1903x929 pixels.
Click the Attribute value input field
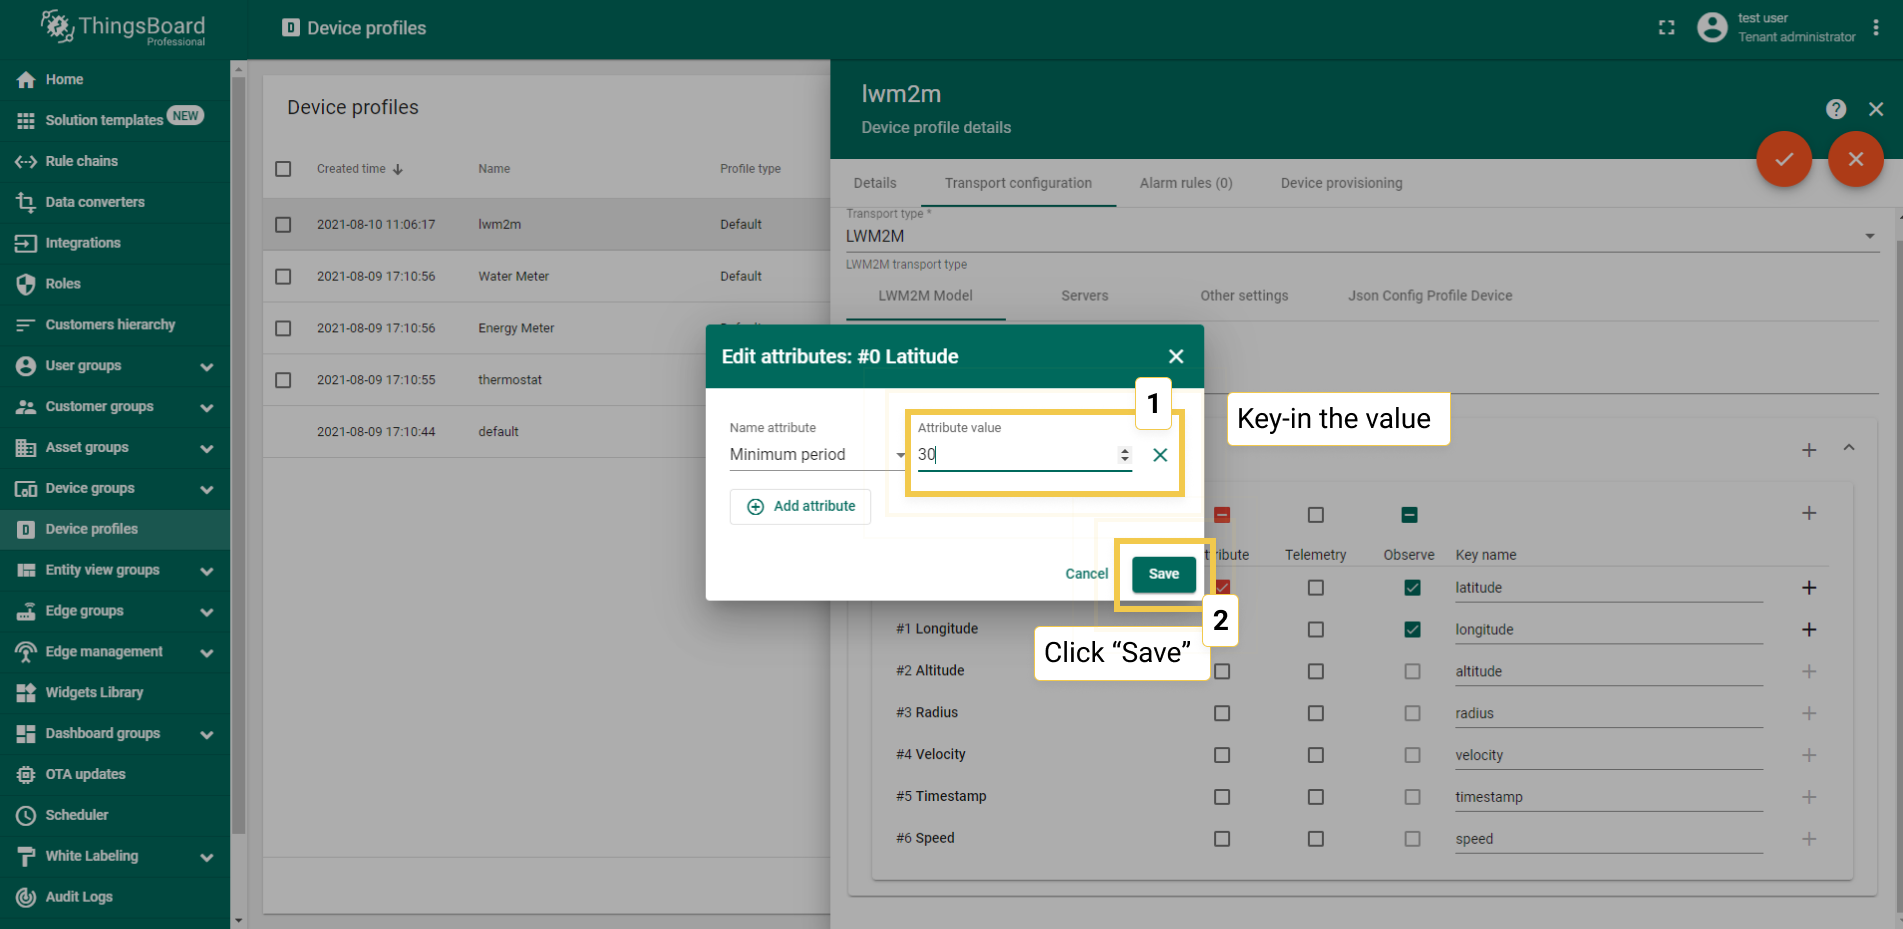click(1015, 455)
